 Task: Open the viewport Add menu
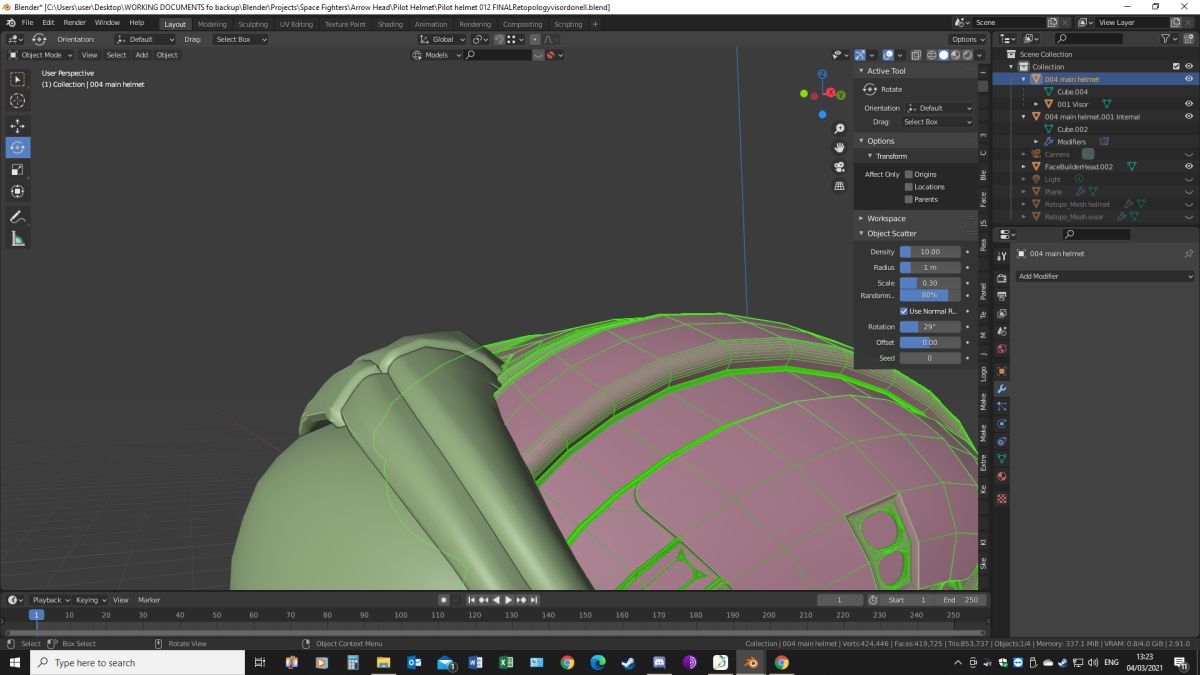tap(141, 55)
